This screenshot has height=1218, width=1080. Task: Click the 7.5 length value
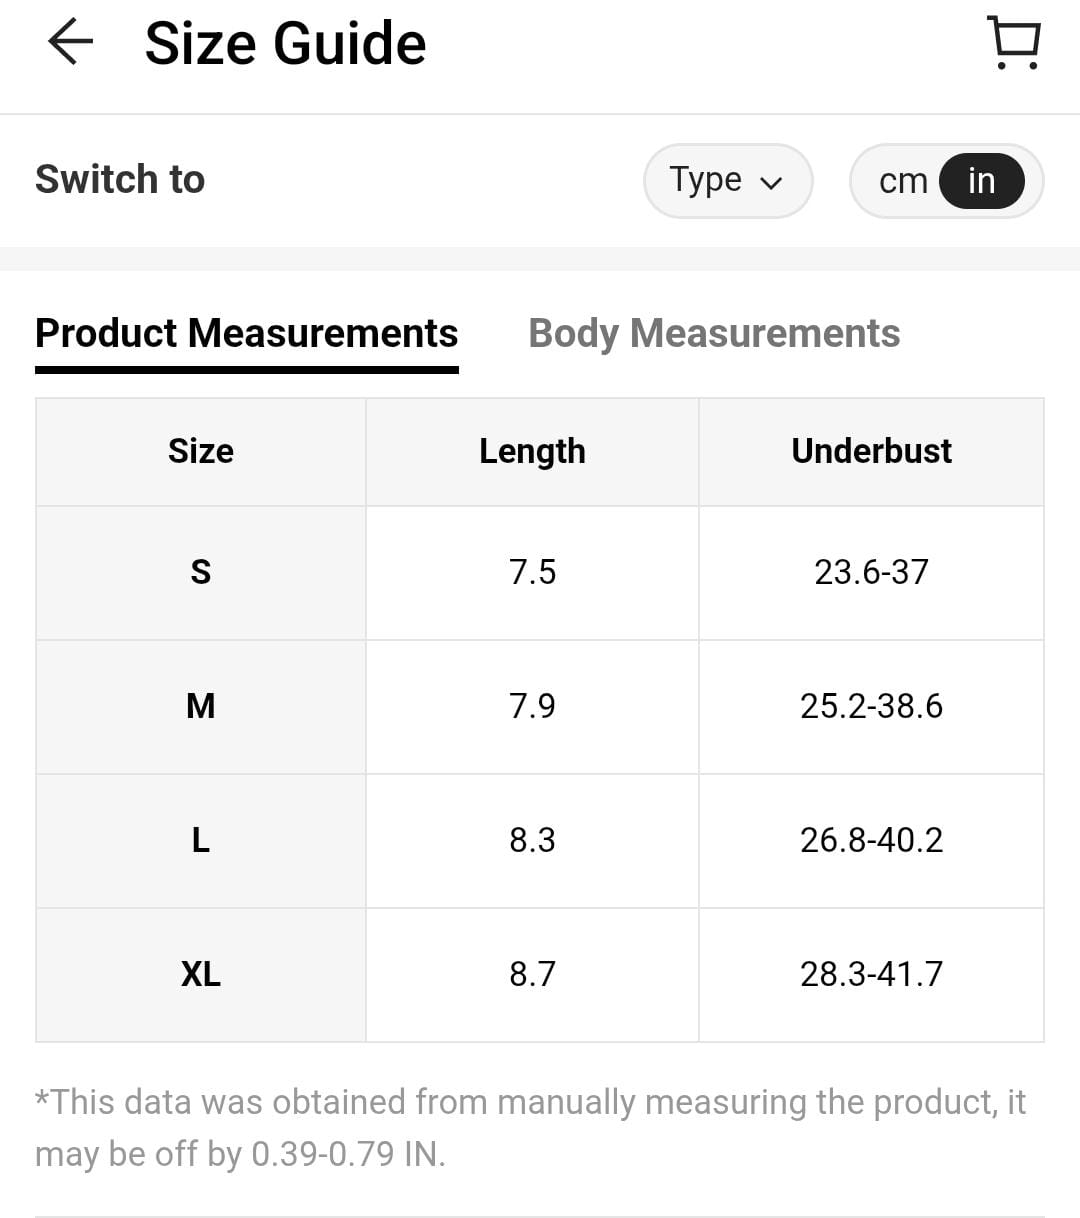(x=532, y=572)
